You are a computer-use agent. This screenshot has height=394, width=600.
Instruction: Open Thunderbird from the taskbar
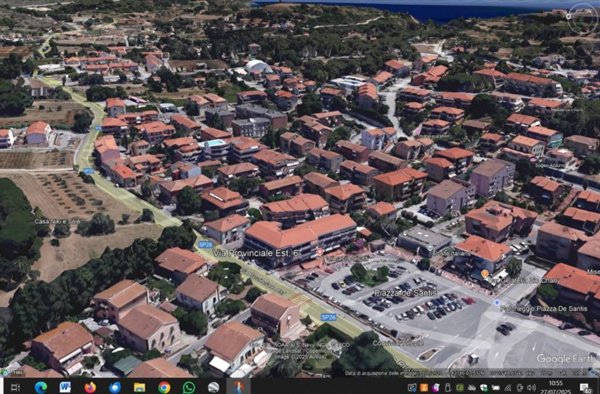[x=114, y=387]
